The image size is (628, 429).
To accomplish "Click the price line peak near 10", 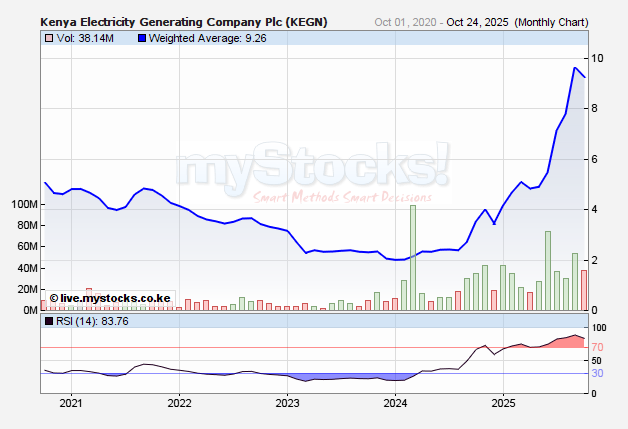I will click(575, 68).
